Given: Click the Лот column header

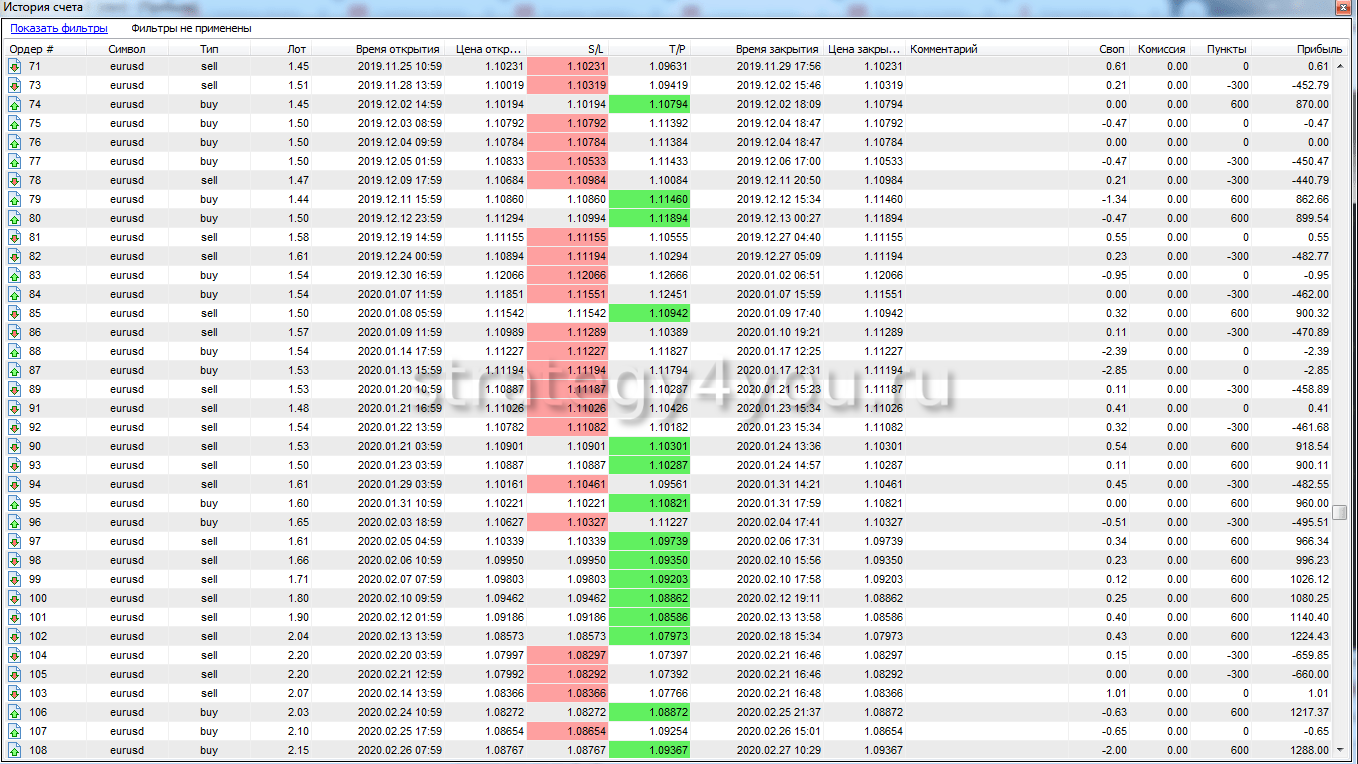Looking at the screenshot, I should pos(296,49).
